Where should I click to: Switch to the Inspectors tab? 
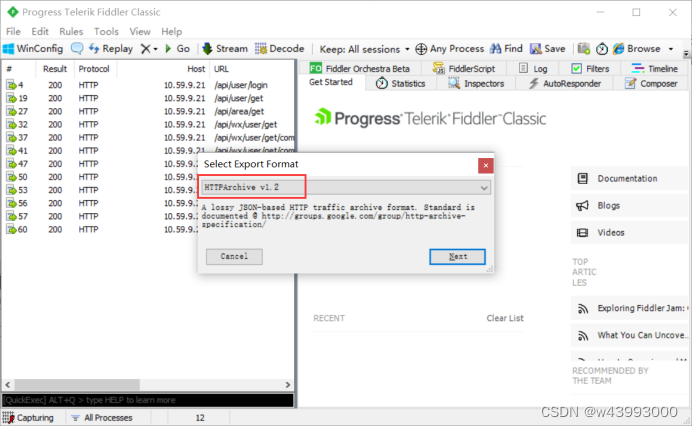(x=476, y=84)
